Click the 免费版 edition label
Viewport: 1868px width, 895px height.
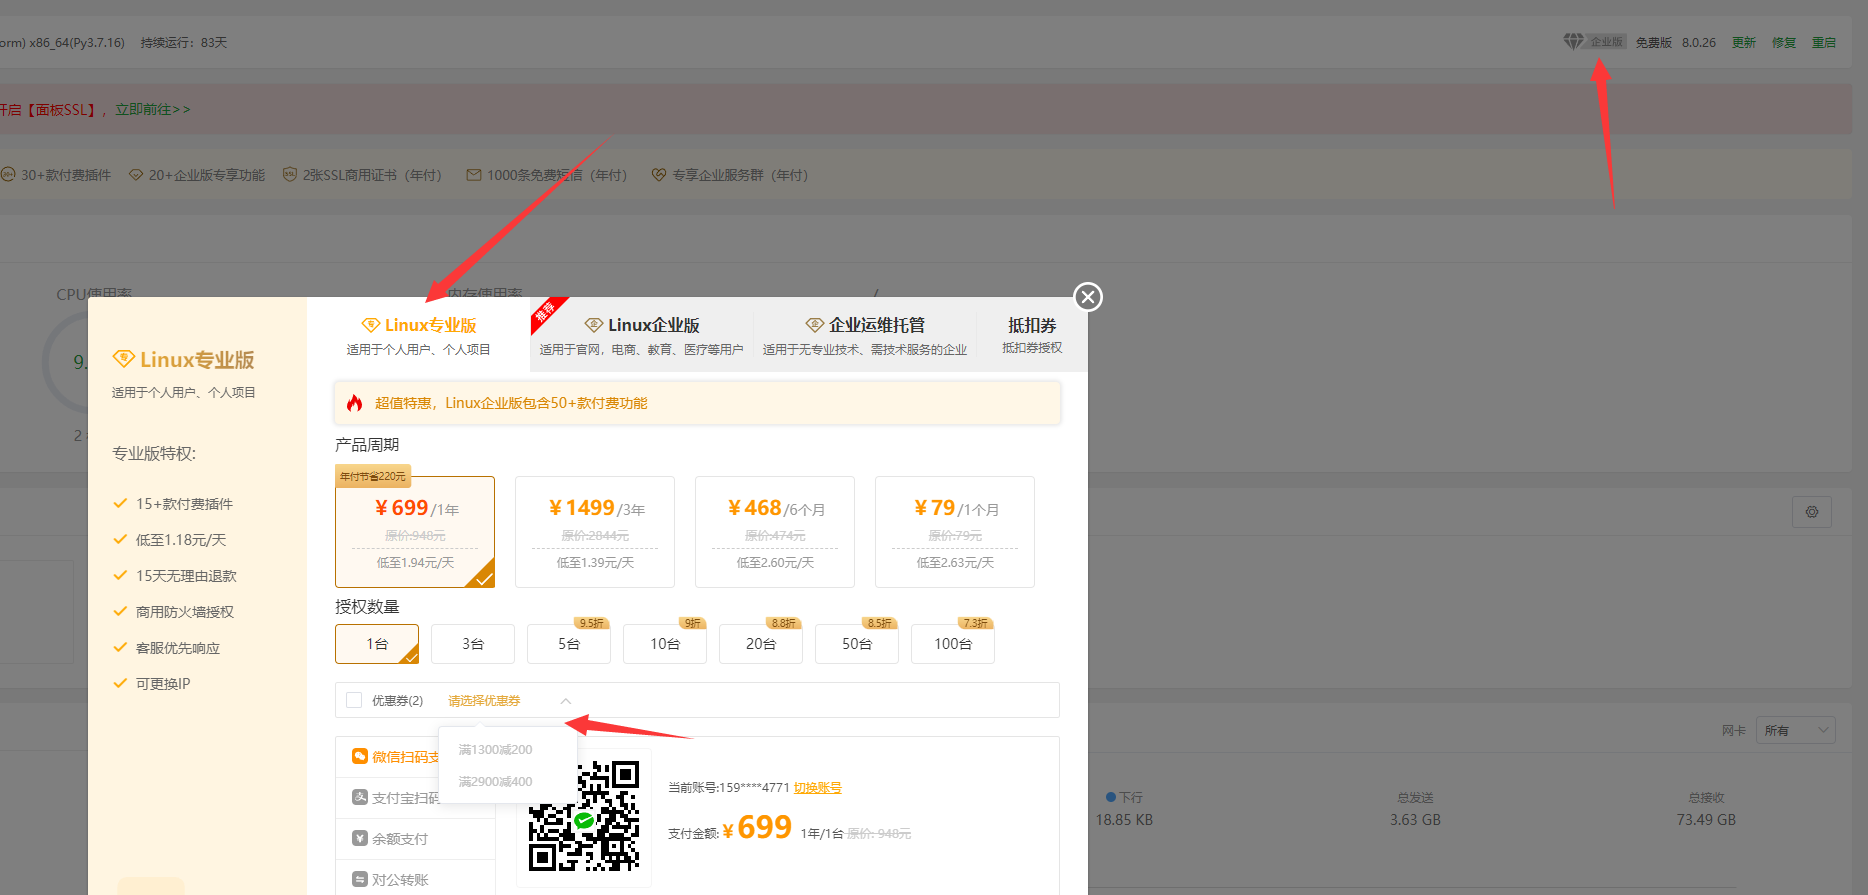tap(1654, 42)
